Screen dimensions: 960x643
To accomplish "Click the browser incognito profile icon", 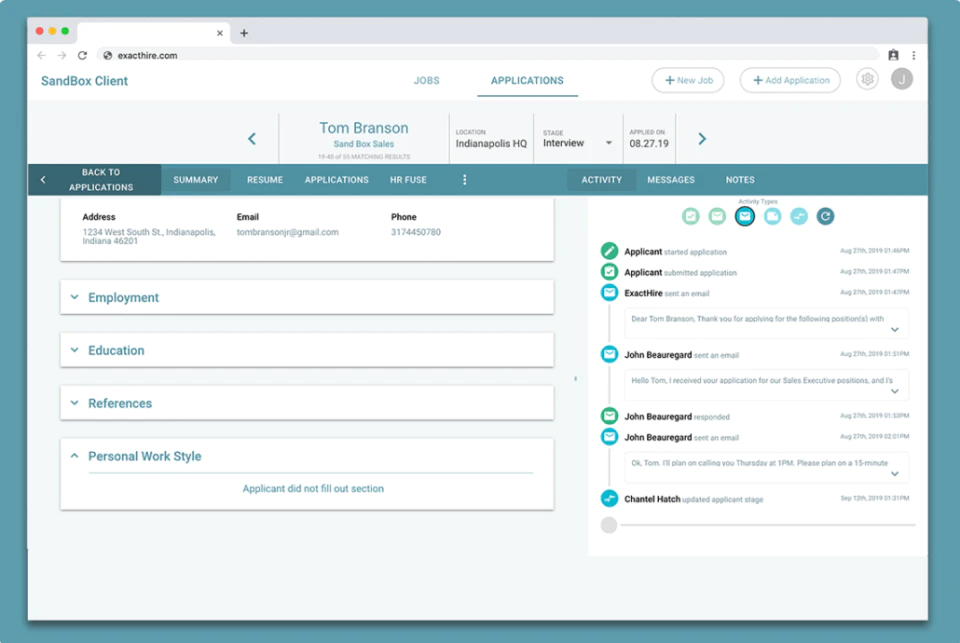I will coord(893,55).
